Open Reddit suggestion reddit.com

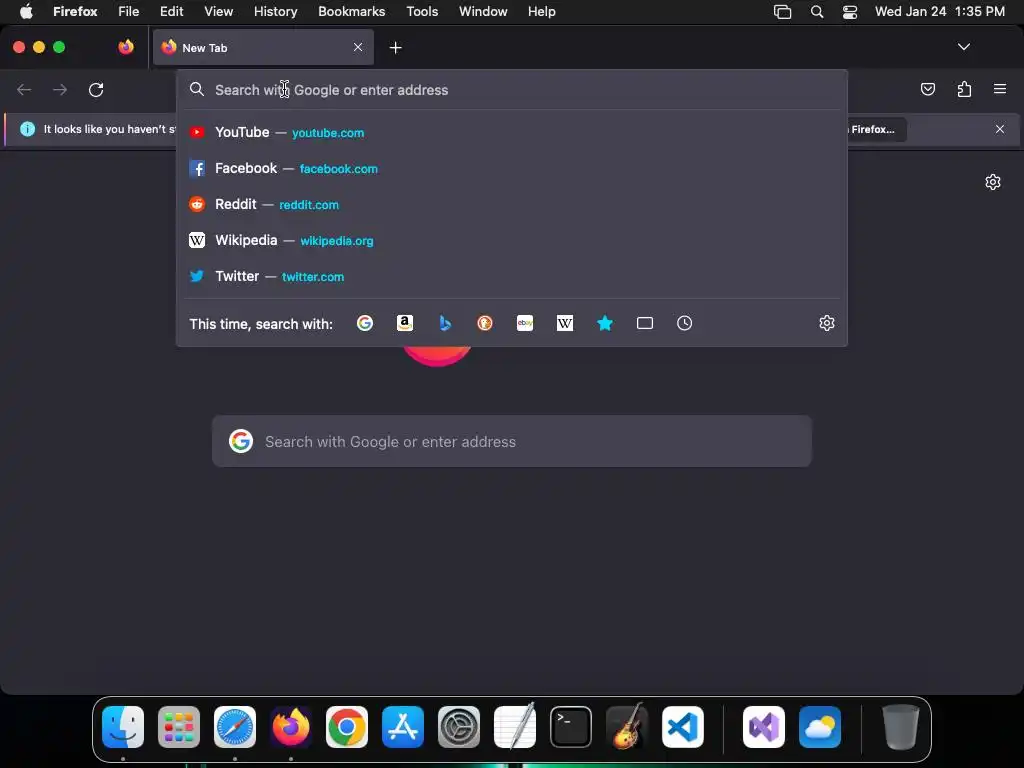tap(512, 204)
